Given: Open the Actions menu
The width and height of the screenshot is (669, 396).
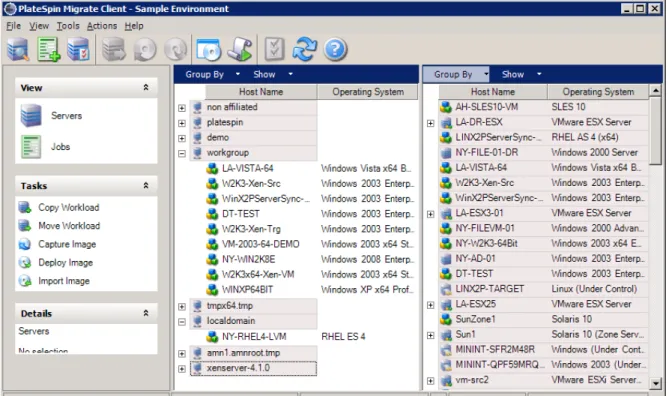Looking at the screenshot, I should (102, 26).
